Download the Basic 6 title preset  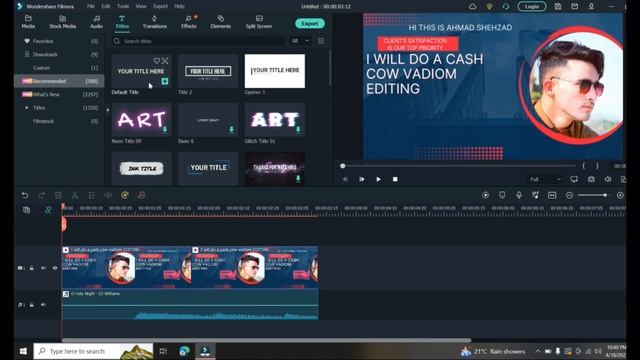click(231, 130)
